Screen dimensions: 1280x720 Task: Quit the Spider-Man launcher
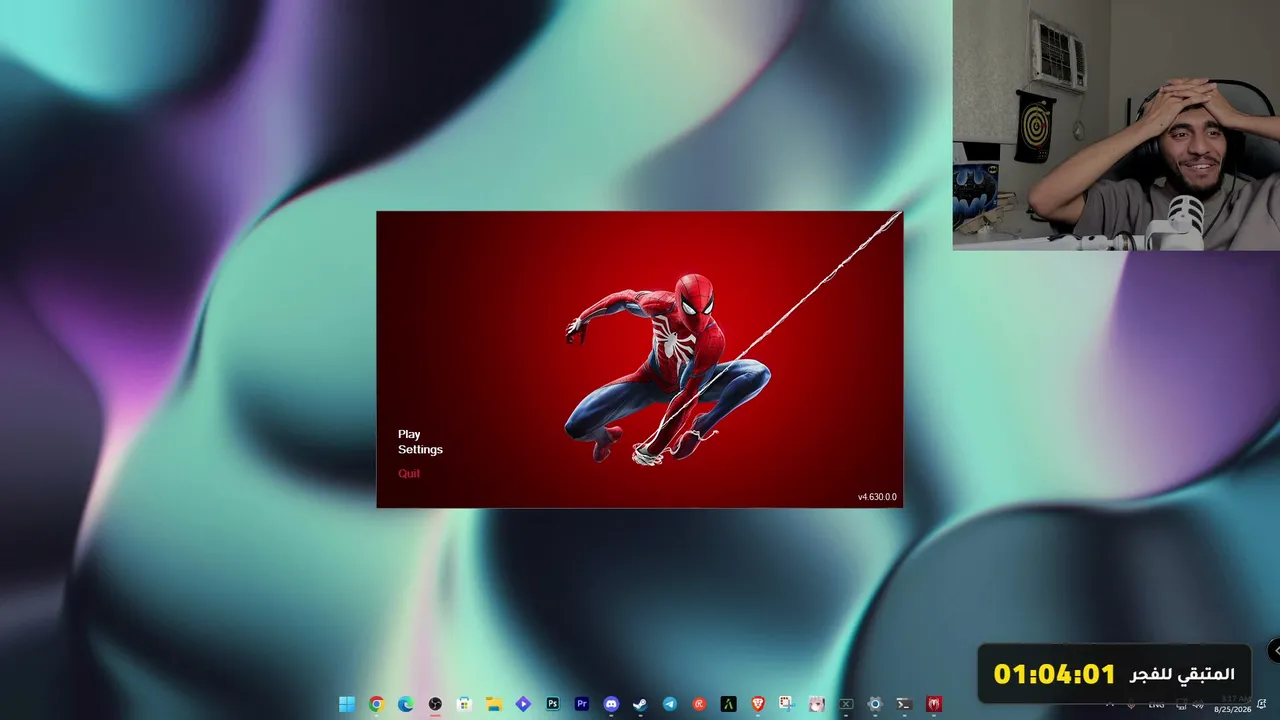(409, 473)
